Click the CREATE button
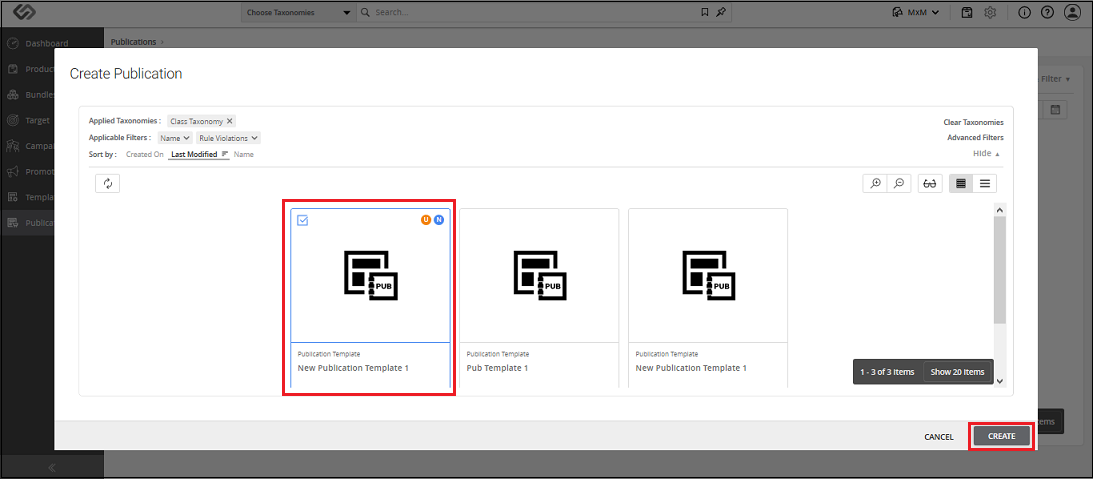The width and height of the screenshot is (1093, 479). (1001, 436)
